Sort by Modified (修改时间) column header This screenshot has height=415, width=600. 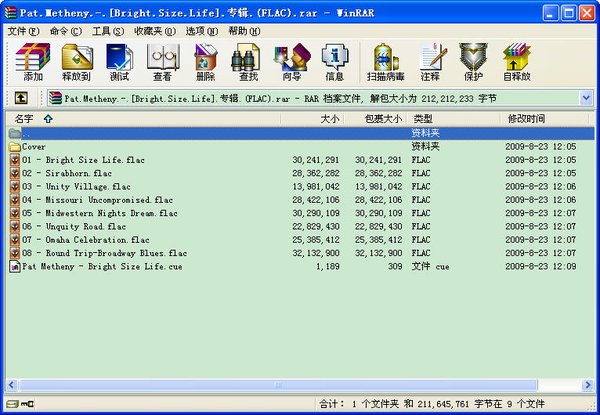point(545,119)
